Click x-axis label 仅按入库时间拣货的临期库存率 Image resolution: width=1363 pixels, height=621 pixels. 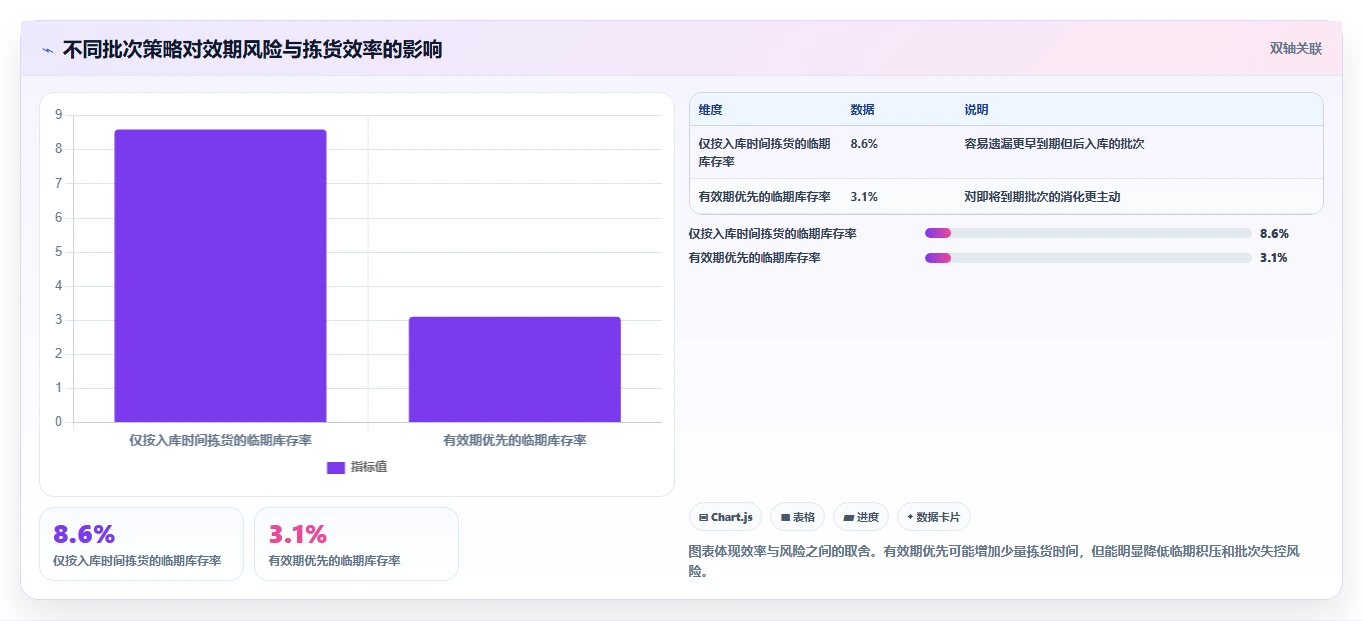click(220, 440)
